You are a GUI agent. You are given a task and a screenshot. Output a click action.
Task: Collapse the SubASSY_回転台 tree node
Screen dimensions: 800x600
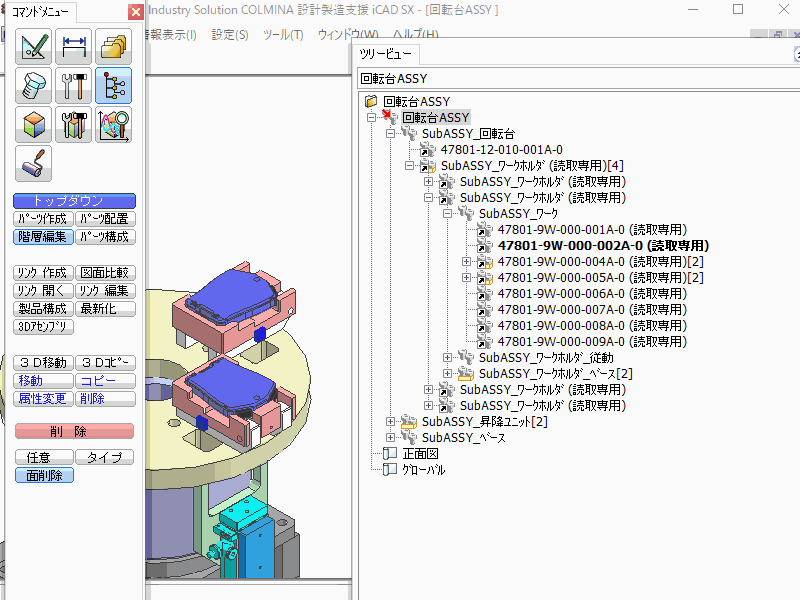[x=391, y=133]
